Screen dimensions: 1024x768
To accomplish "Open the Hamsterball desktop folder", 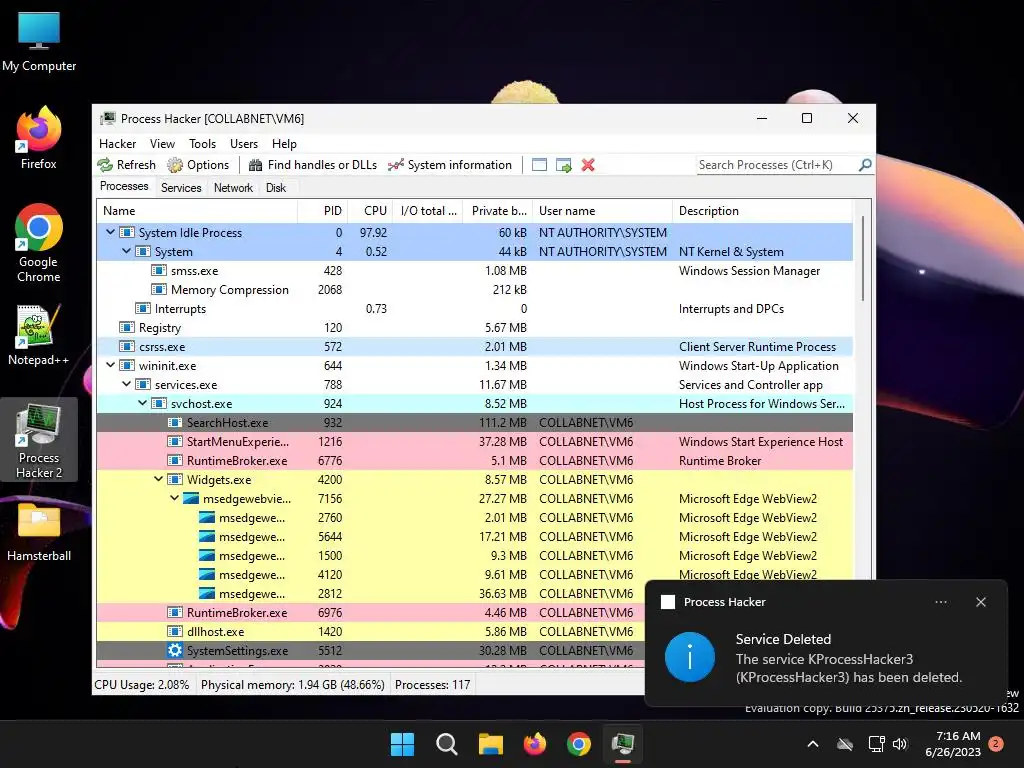I will coord(39,532).
